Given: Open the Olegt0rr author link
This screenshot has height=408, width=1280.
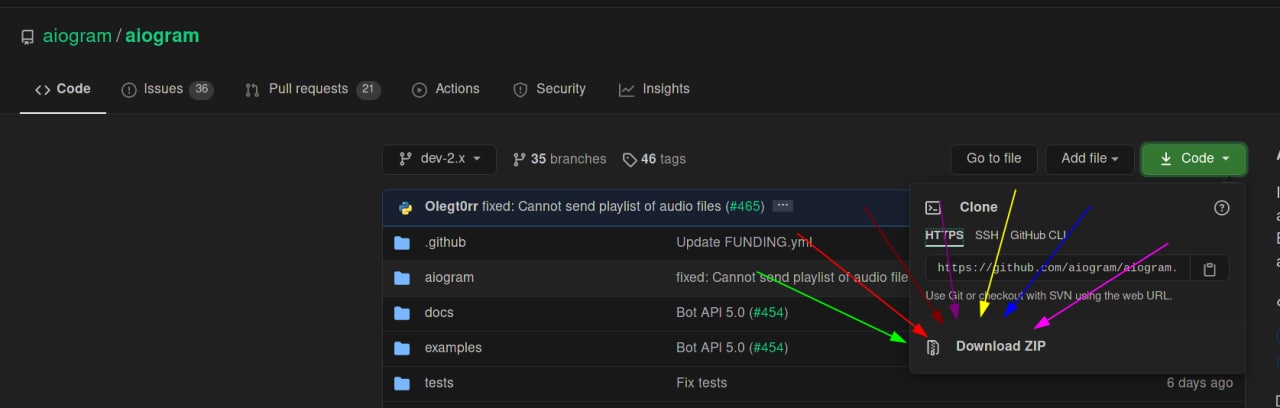Looking at the screenshot, I should (451, 207).
